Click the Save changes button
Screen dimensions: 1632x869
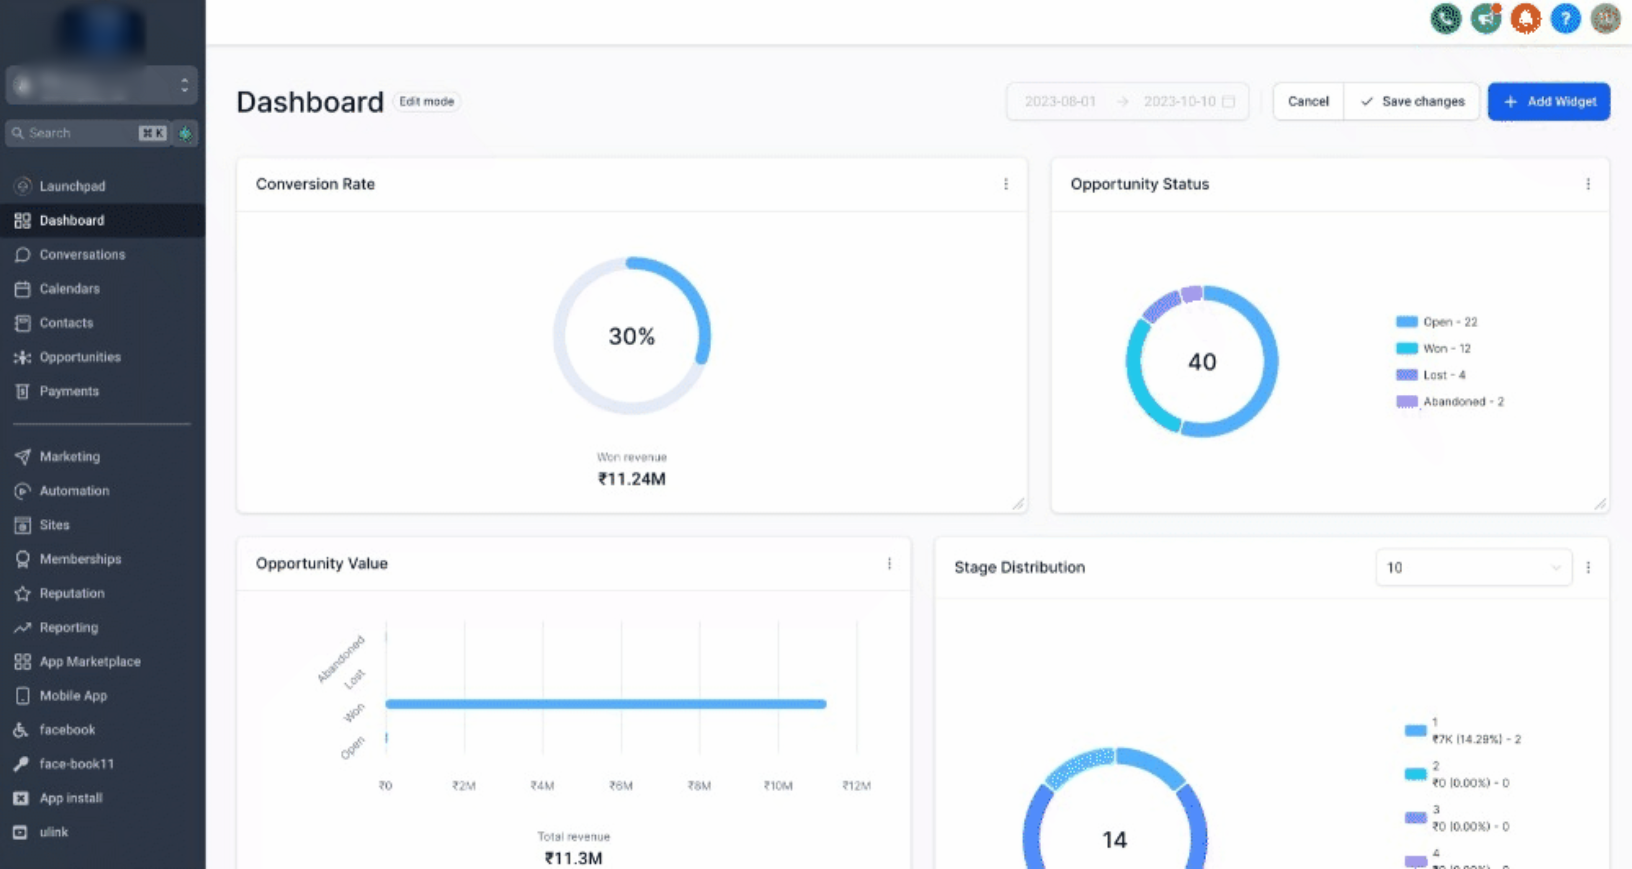[1412, 101]
